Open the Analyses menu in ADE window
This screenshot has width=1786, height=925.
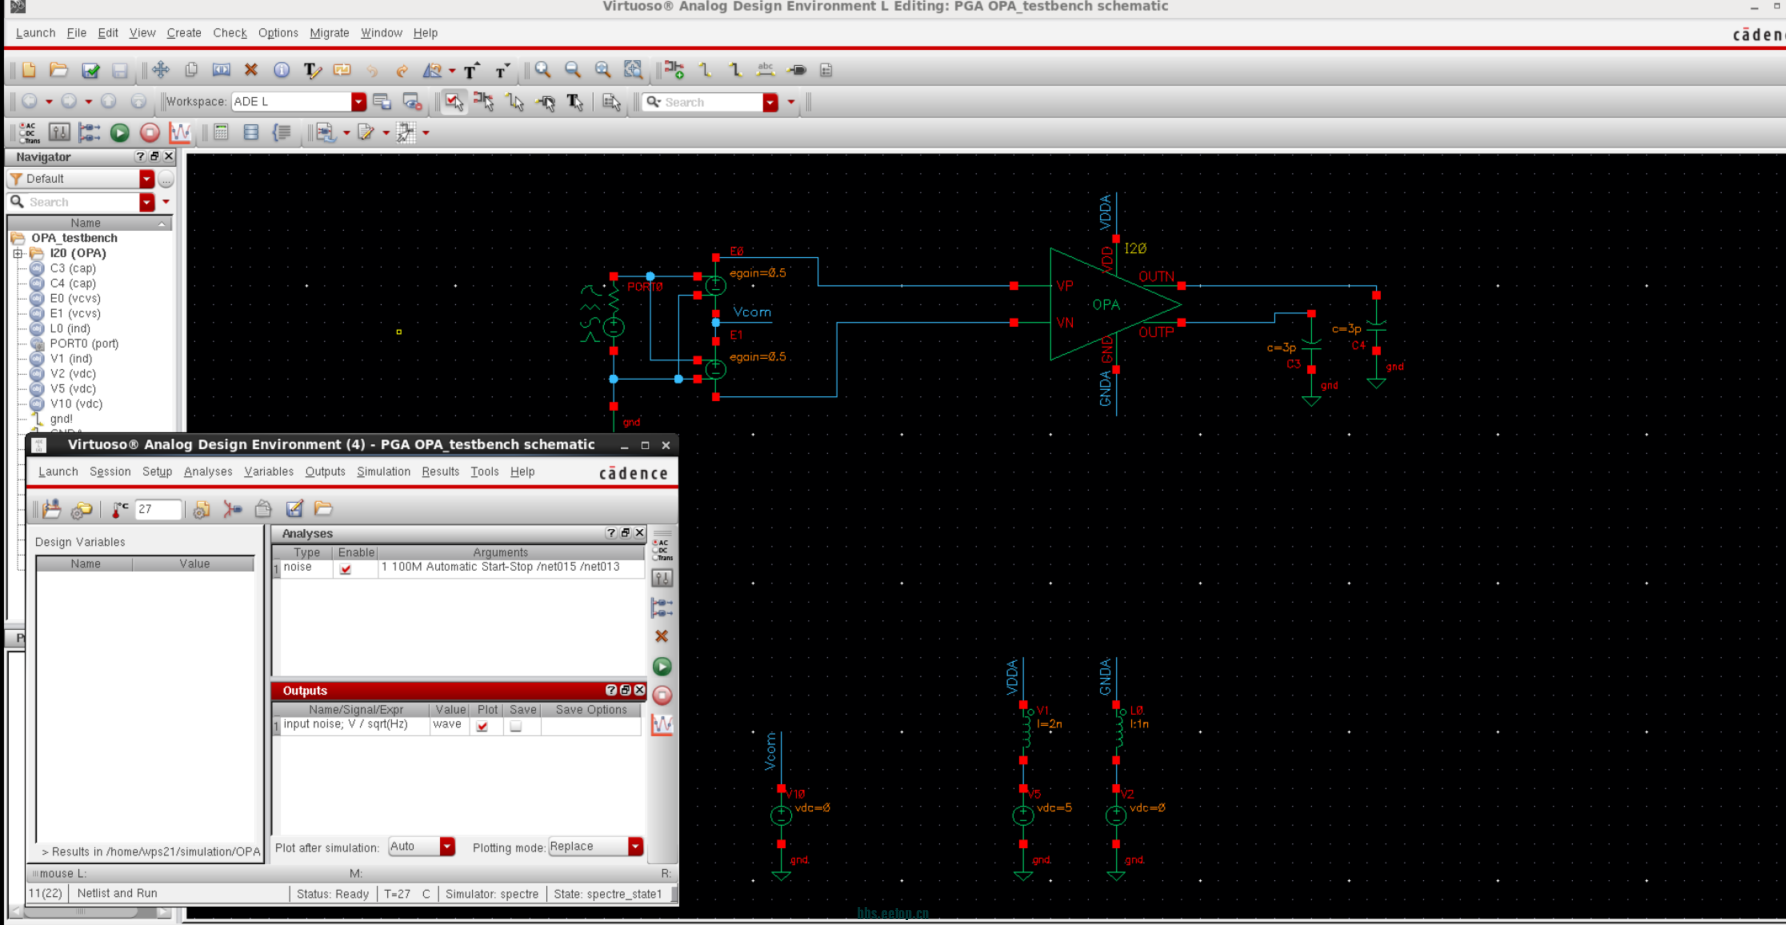208,472
